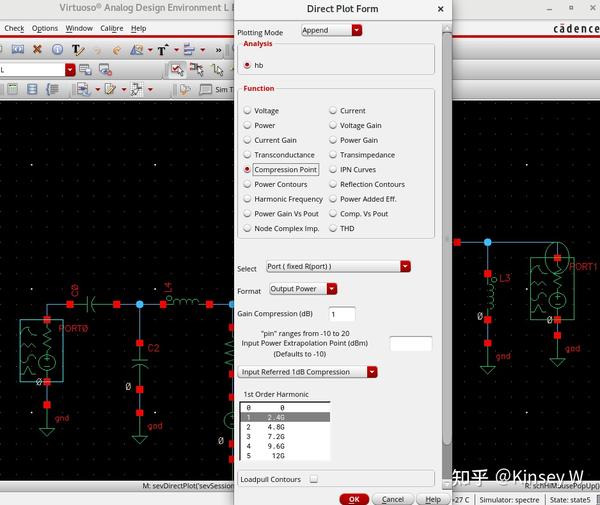Screen dimensions: 600x505
Task: Click Input Power Extrapolation Point field
Action: (x=411, y=344)
